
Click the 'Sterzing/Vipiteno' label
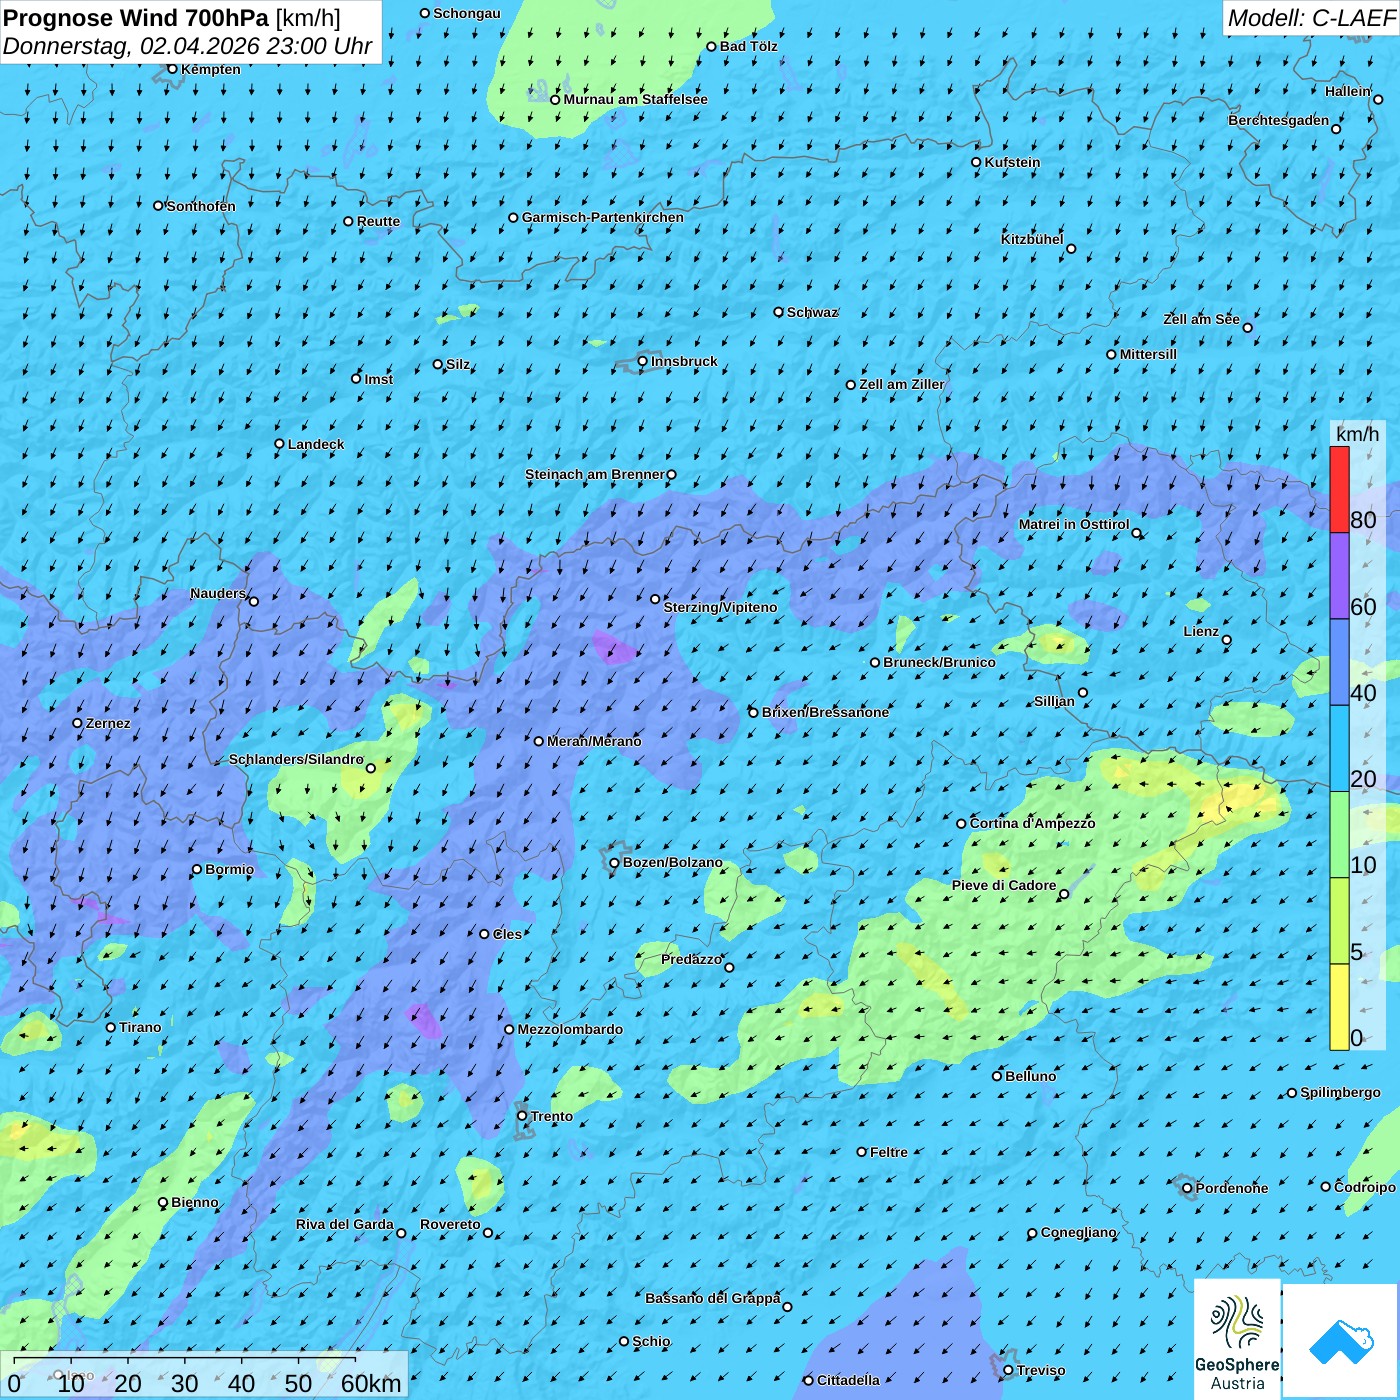(720, 607)
